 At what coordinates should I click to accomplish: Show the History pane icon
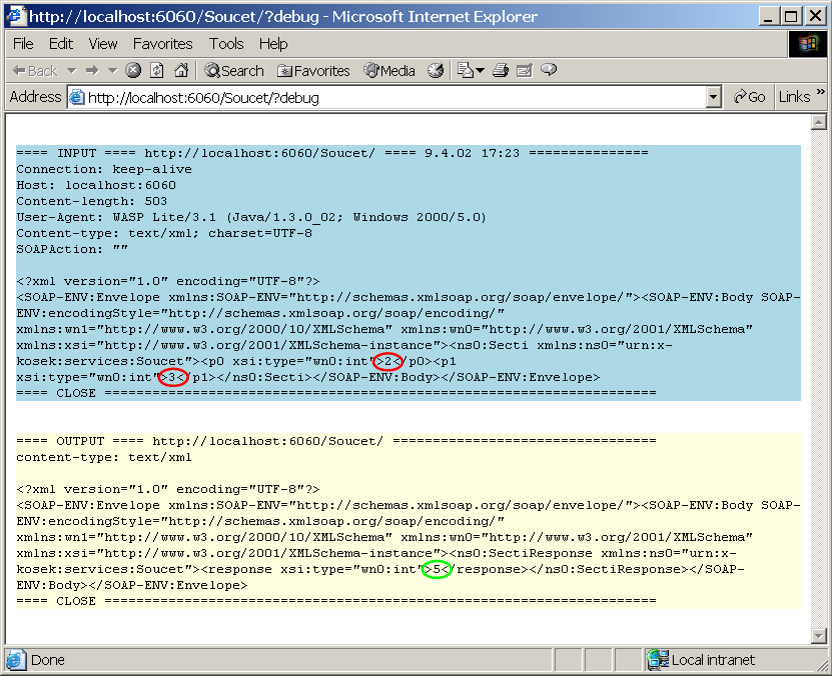point(436,71)
